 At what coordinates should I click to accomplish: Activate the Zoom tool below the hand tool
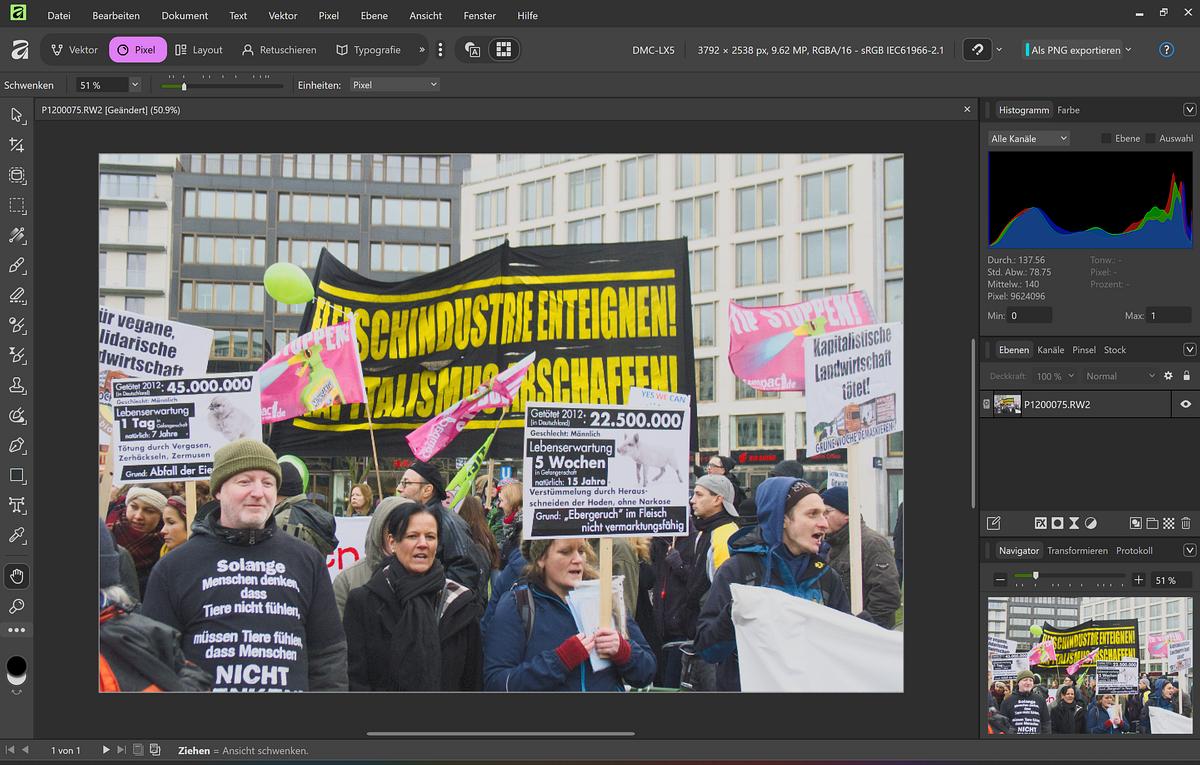coord(17,606)
